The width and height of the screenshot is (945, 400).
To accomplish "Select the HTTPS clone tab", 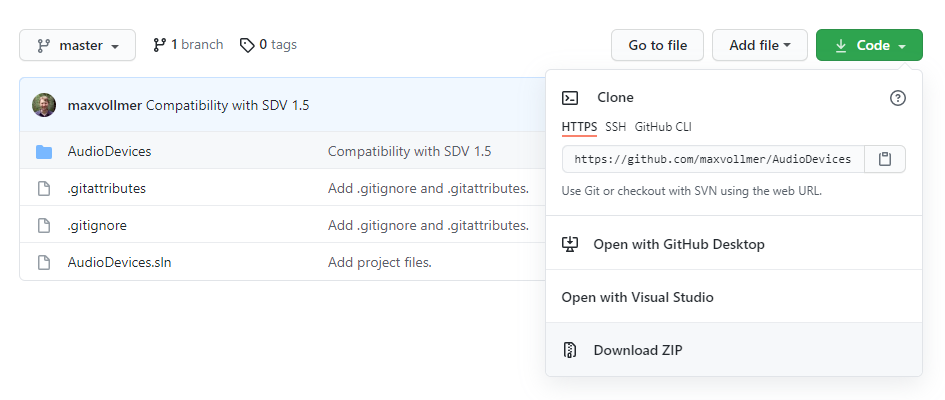I will [x=579, y=127].
